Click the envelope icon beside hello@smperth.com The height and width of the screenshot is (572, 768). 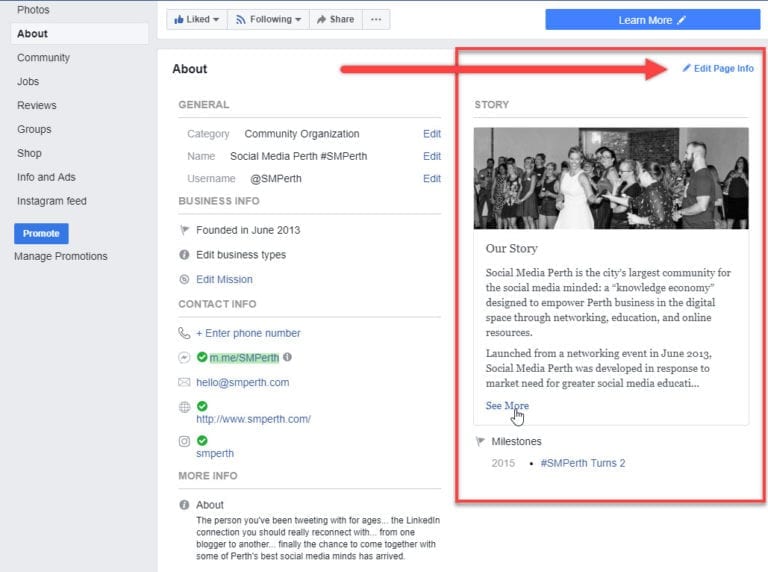184,382
